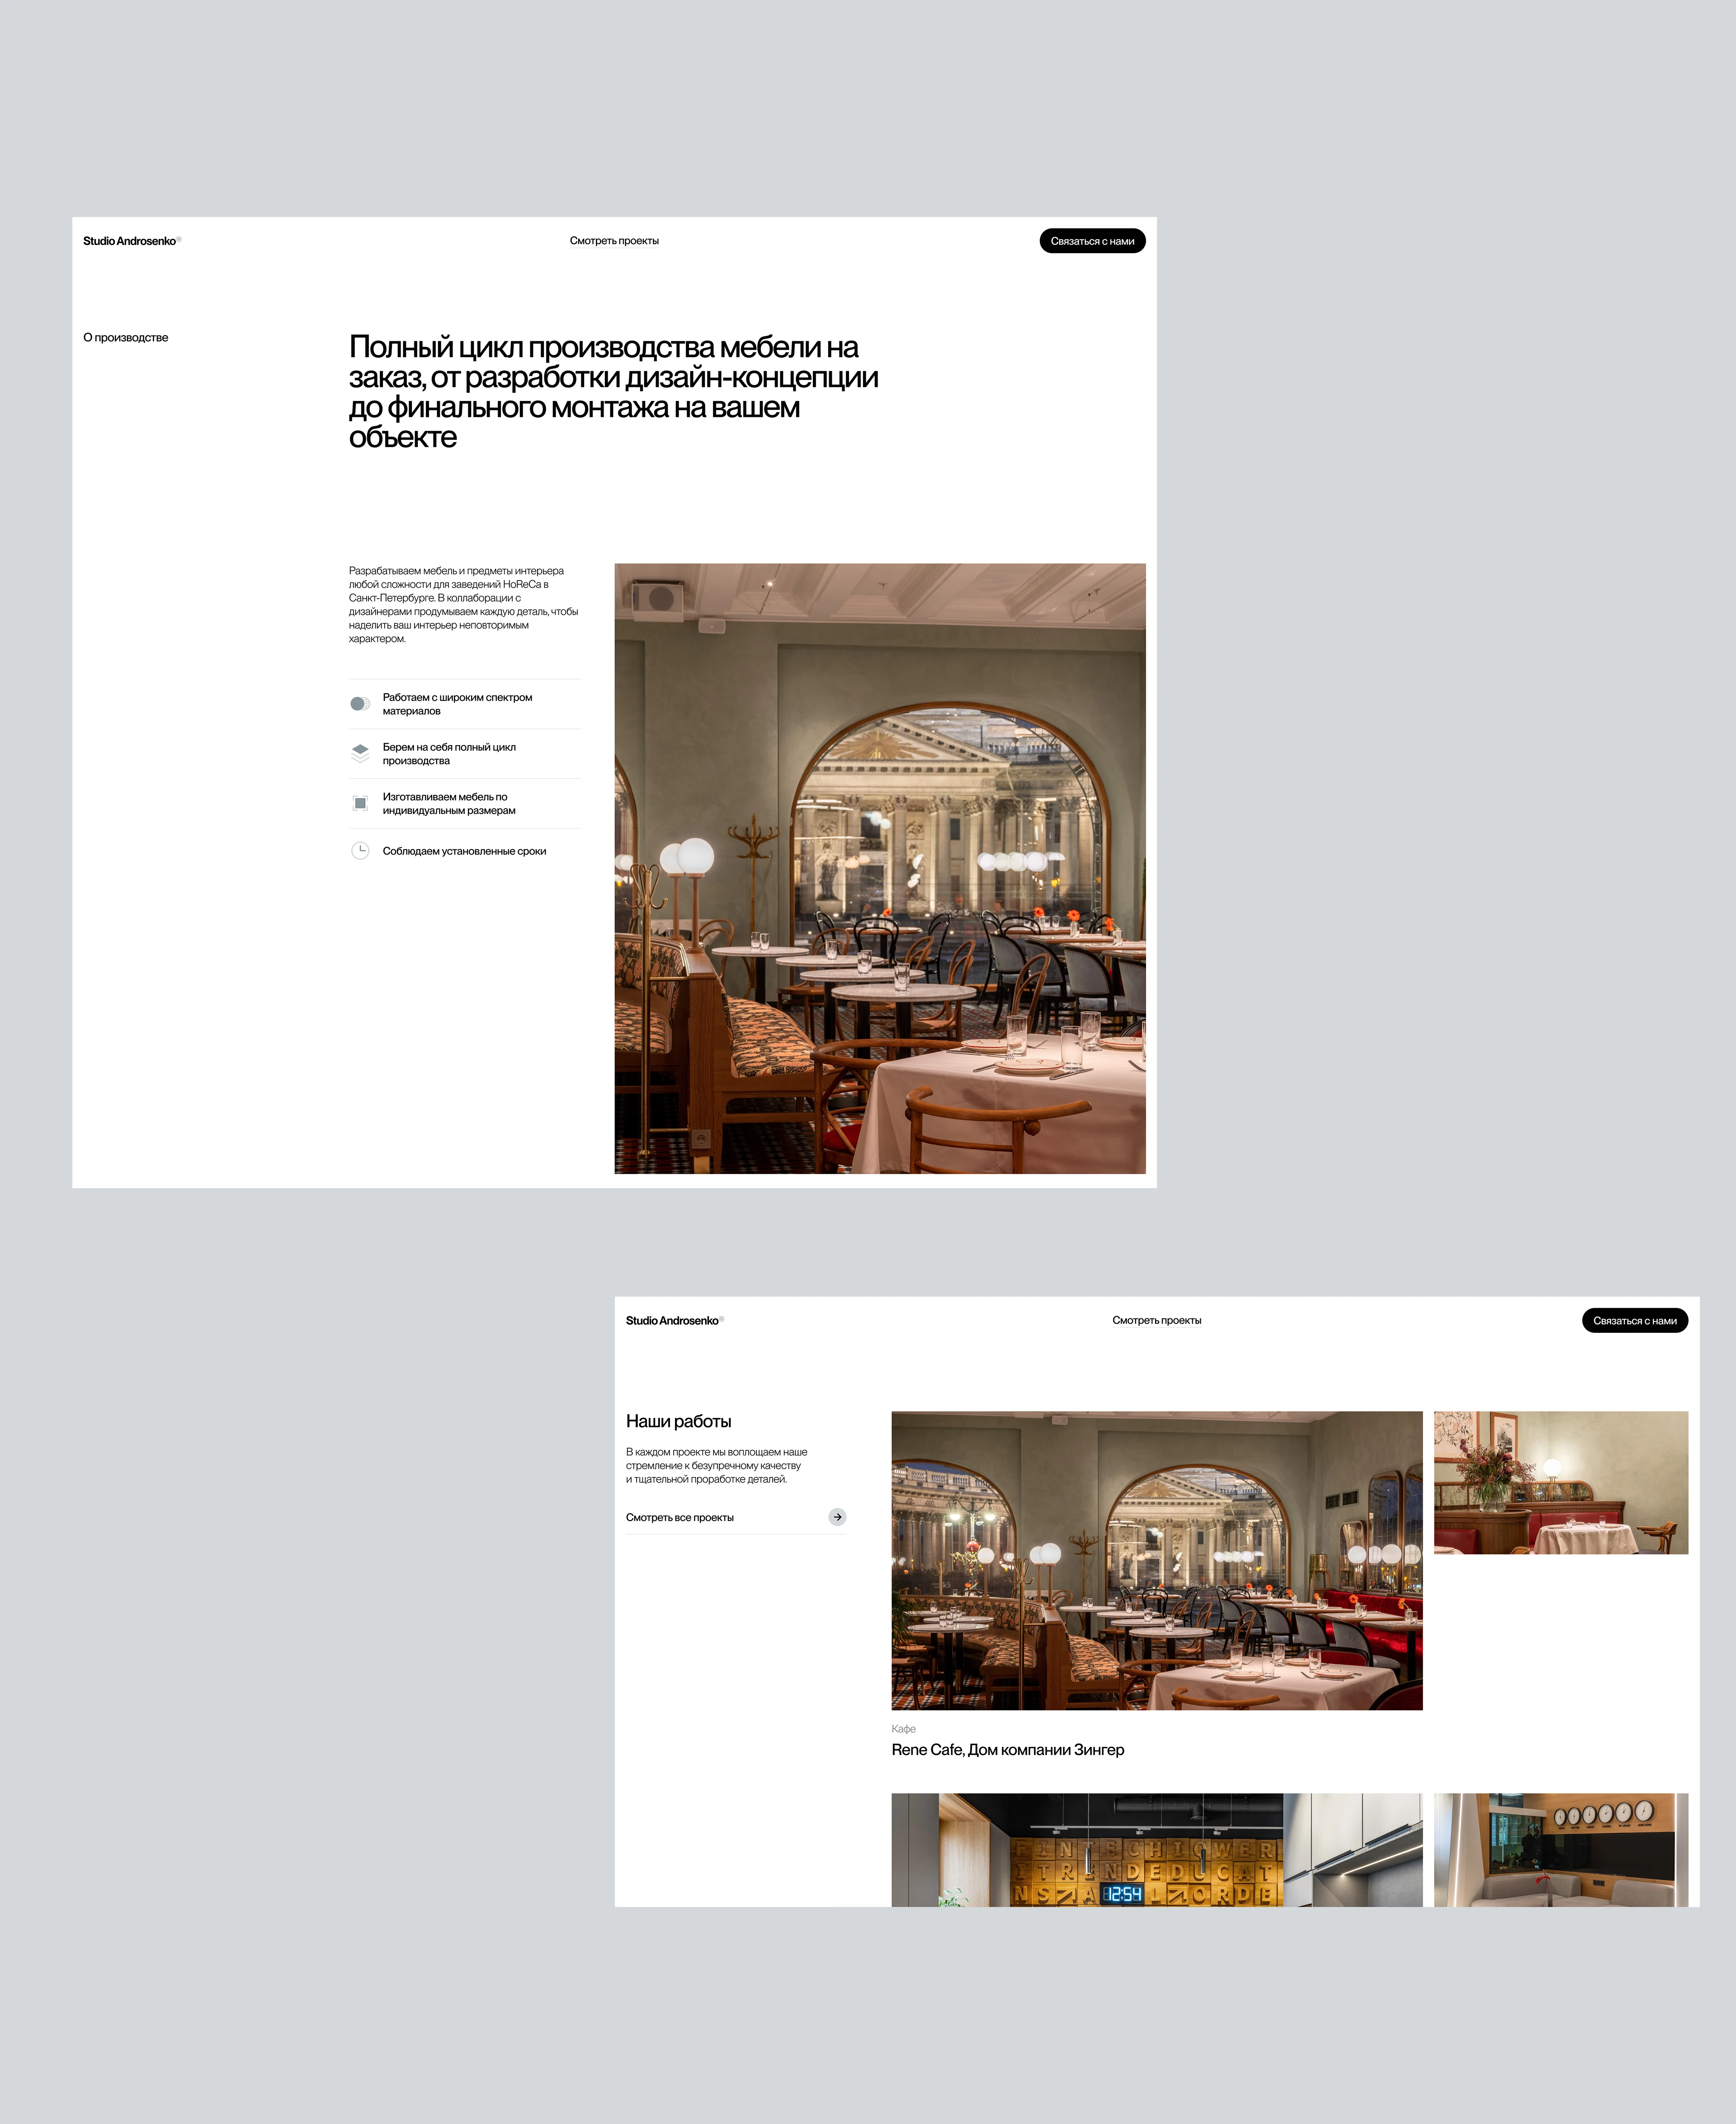Click Studio Androsenko logo in upper page header

point(130,241)
